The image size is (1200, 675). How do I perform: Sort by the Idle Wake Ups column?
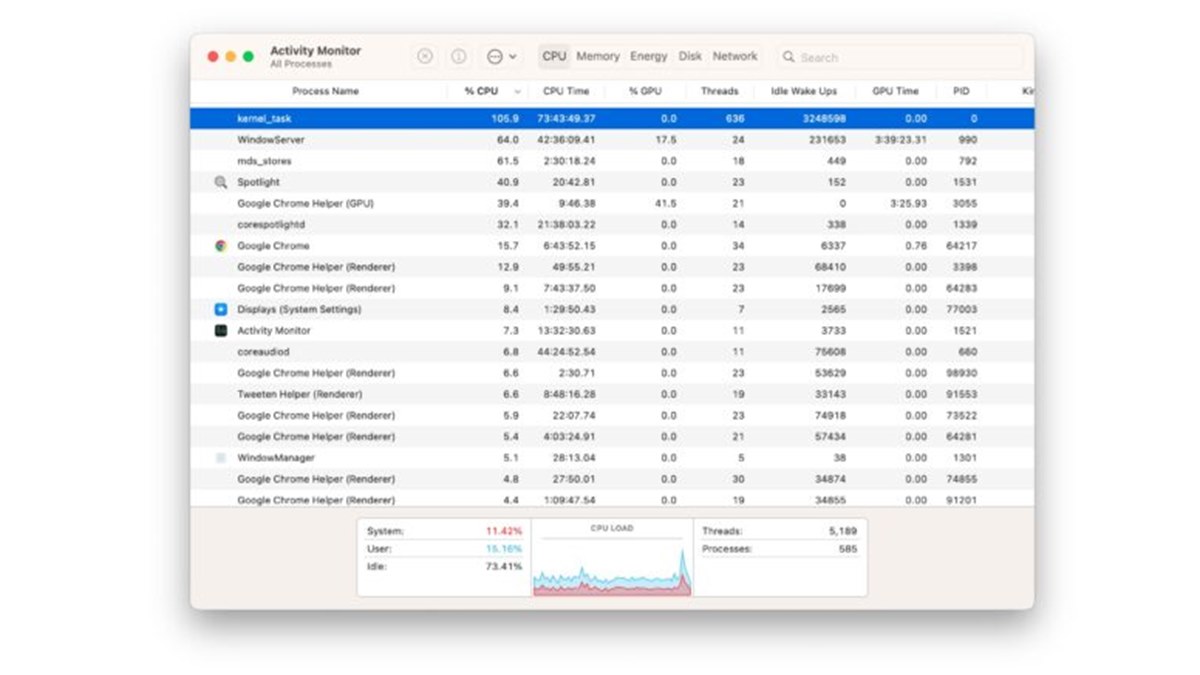(803, 91)
